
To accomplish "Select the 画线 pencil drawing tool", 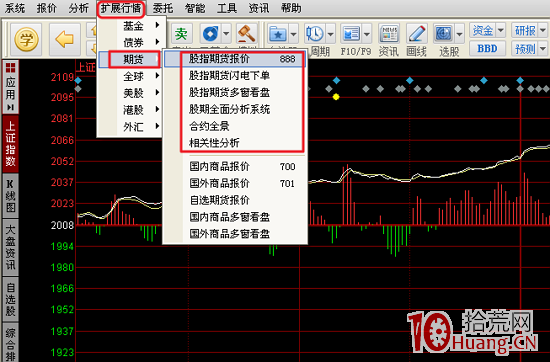I will point(416,34).
